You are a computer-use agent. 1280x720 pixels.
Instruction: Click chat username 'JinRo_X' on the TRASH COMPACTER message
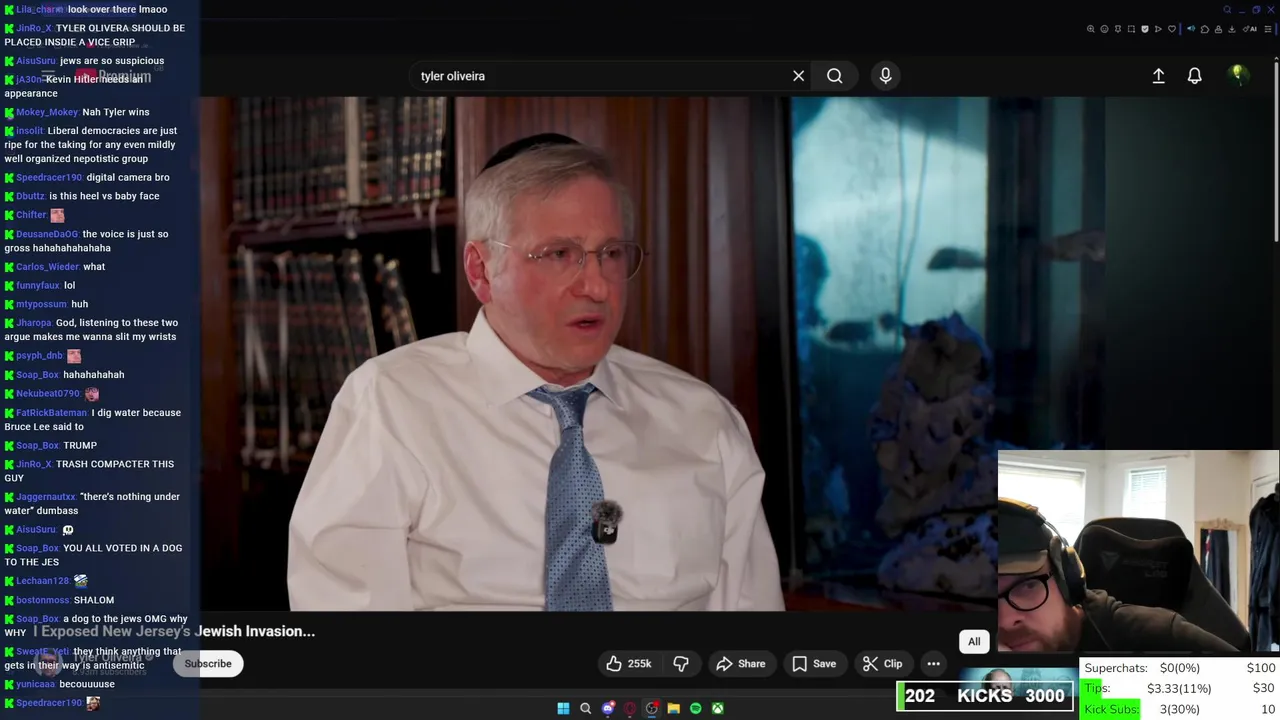coord(33,464)
